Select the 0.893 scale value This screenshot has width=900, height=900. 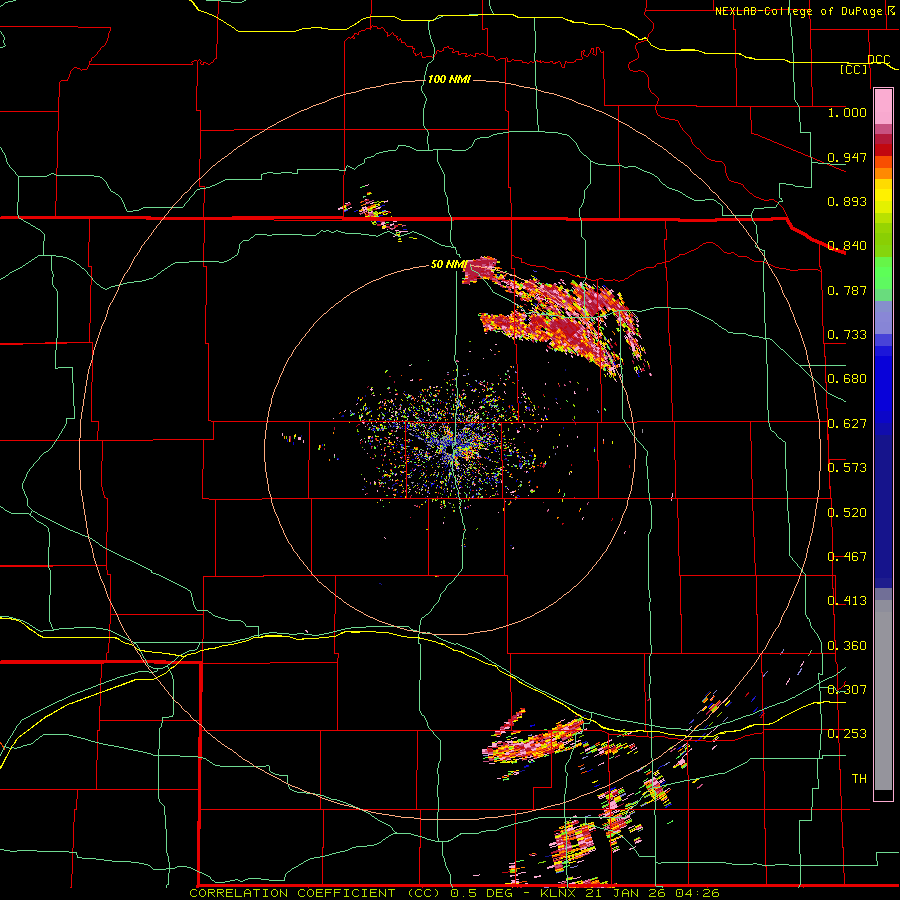pyautogui.click(x=847, y=201)
